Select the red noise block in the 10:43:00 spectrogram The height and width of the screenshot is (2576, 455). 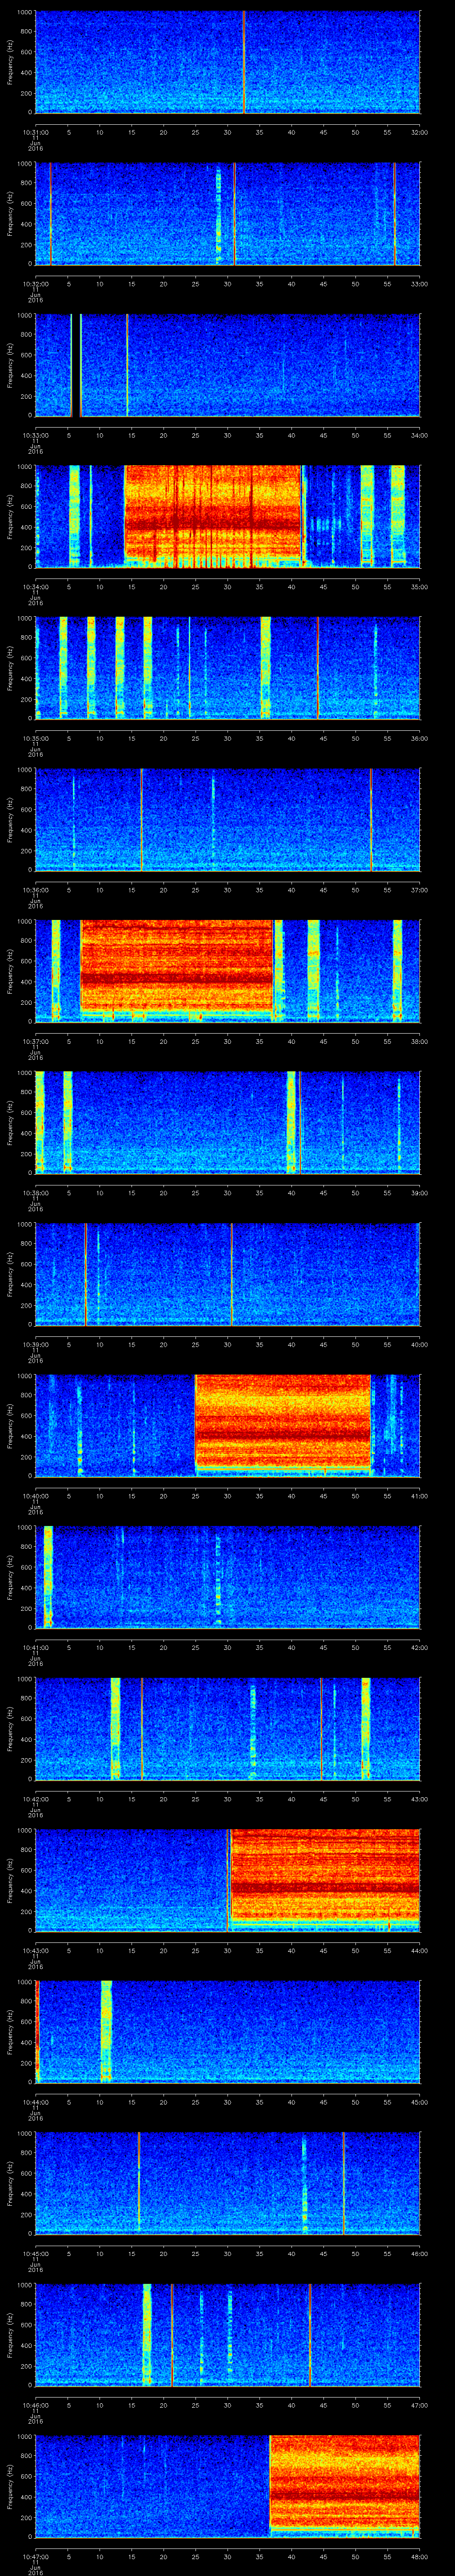pos(325,1878)
